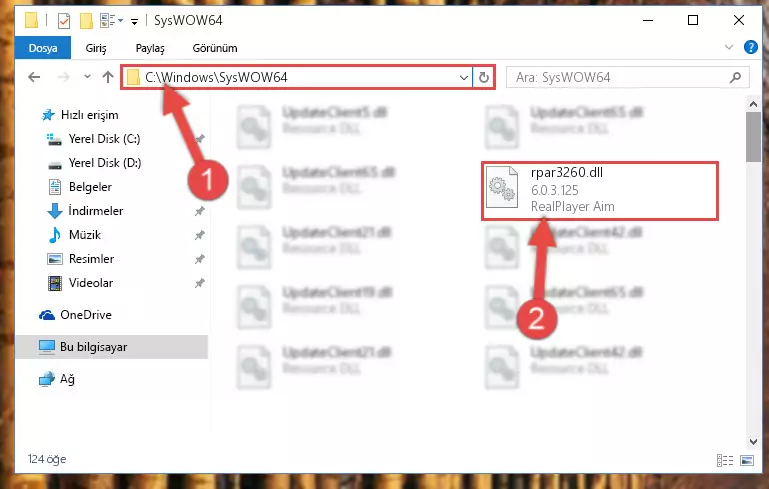Switch to details view icon
769x489 pixels.
(x=724, y=460)
